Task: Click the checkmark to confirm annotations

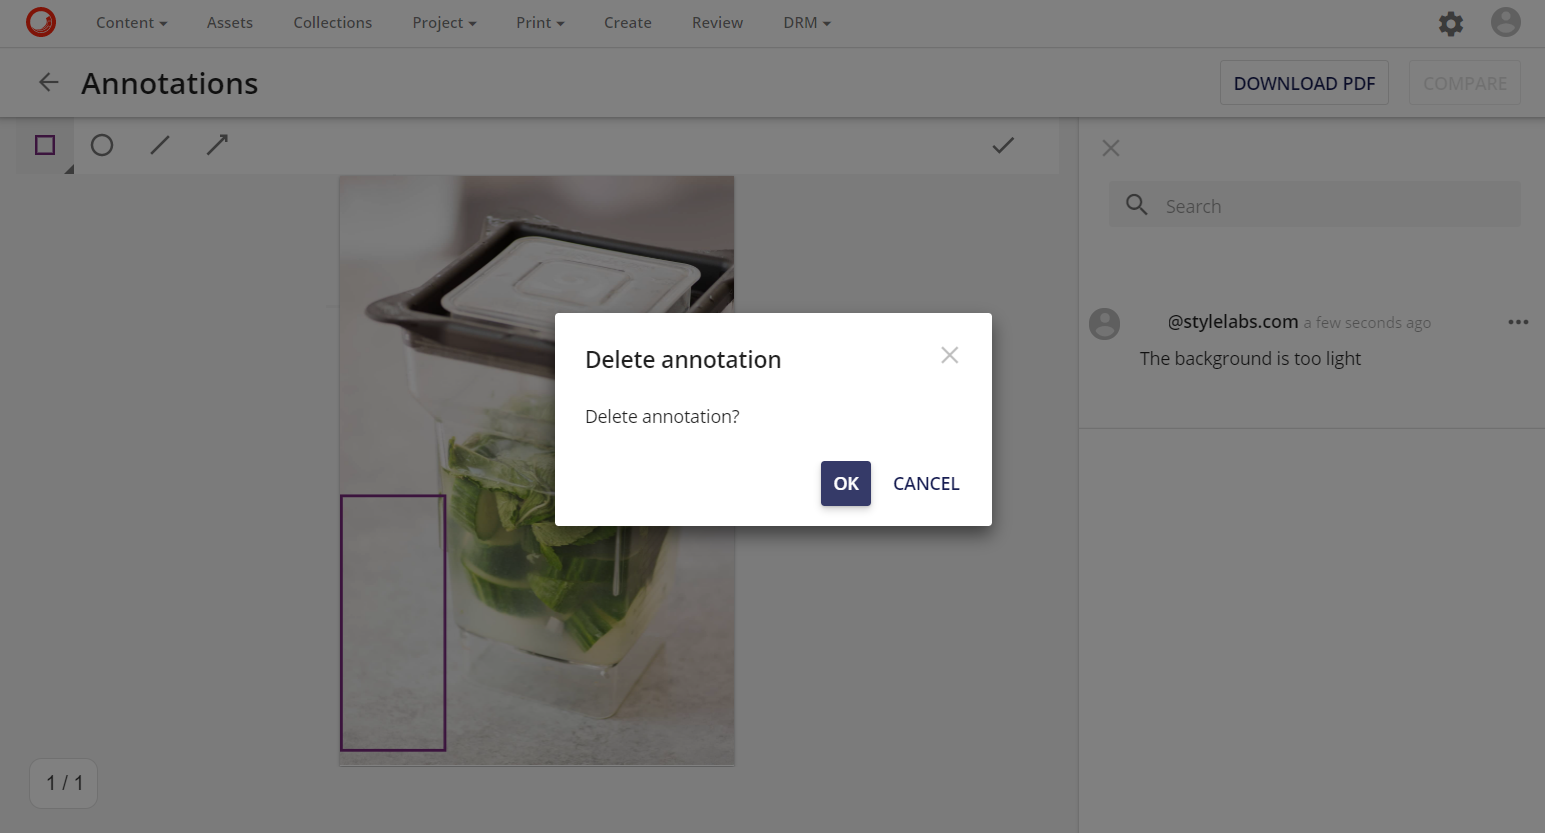Action: coord(1002,145)
